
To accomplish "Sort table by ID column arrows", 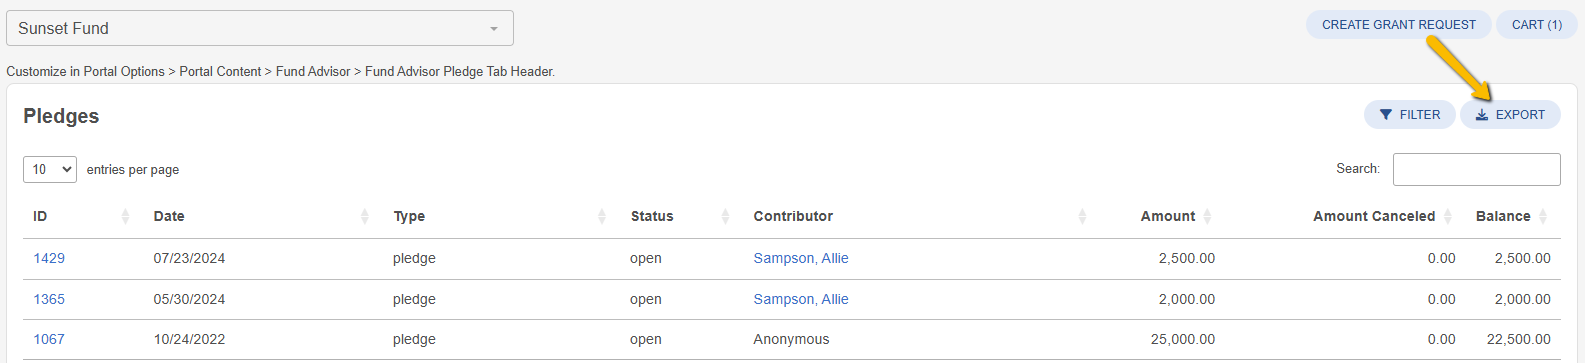I will [x=125, y=216].
